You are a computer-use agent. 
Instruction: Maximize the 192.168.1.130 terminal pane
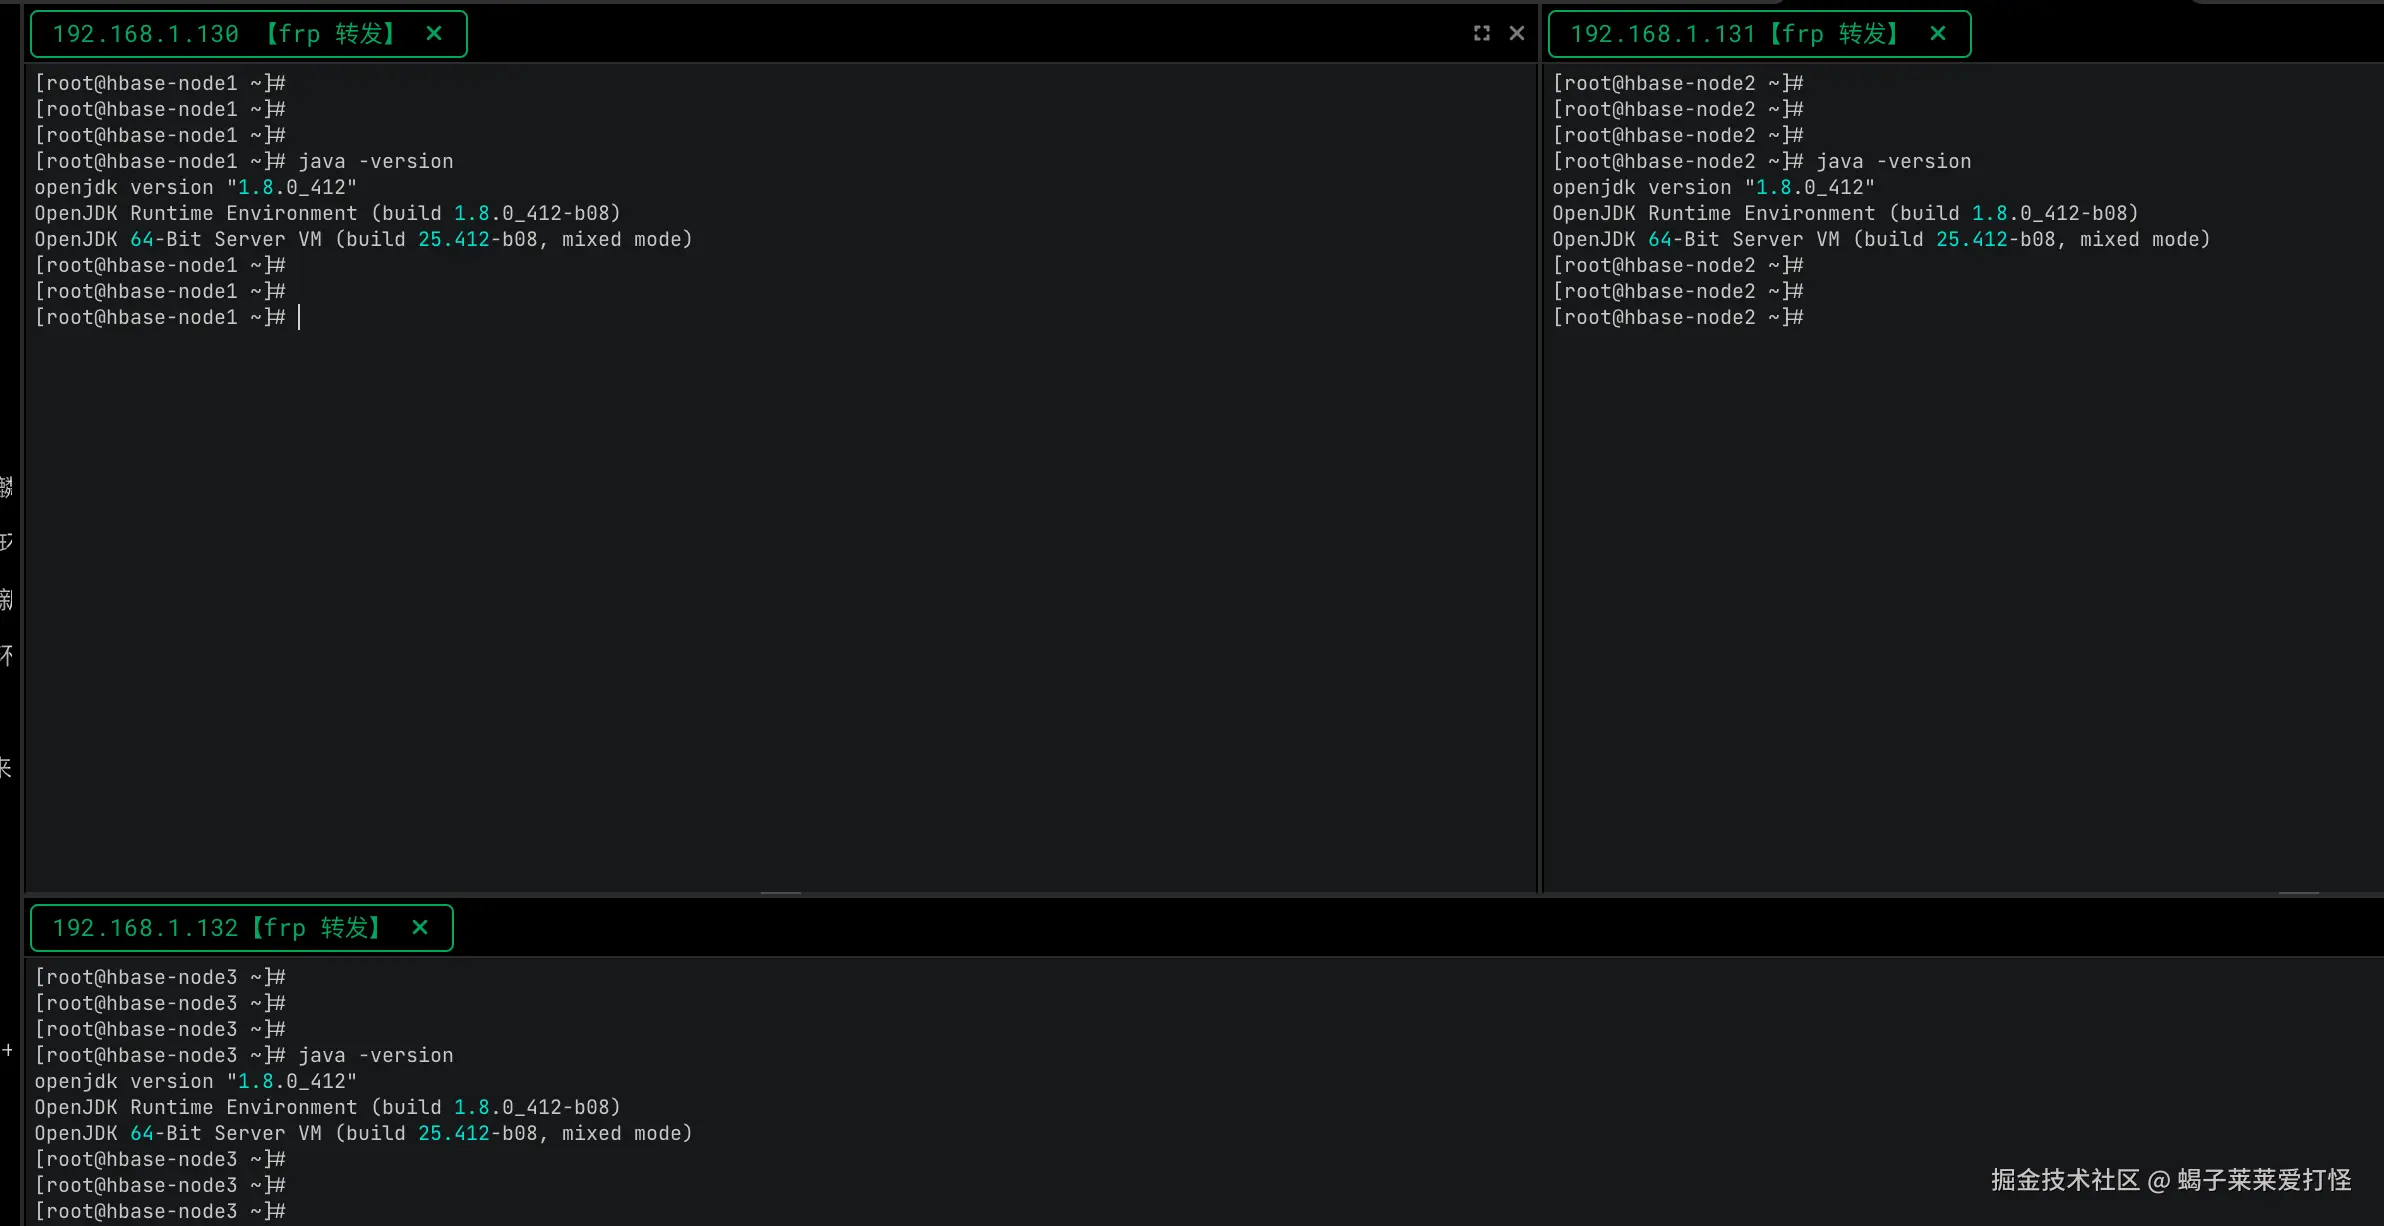tap(1481, 34)
